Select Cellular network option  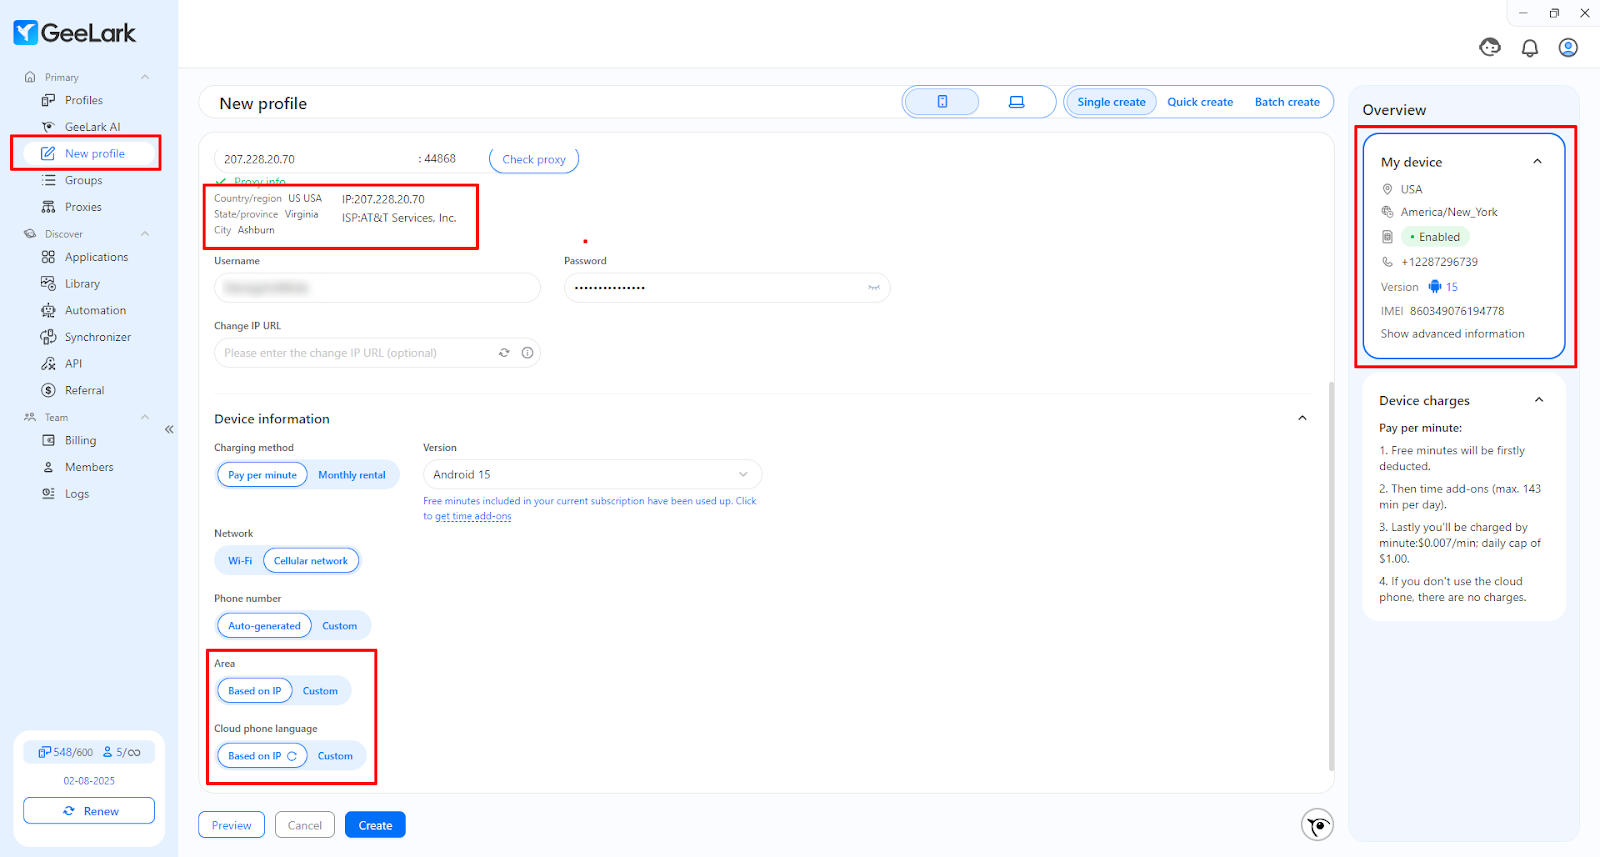tap(311, 561)
